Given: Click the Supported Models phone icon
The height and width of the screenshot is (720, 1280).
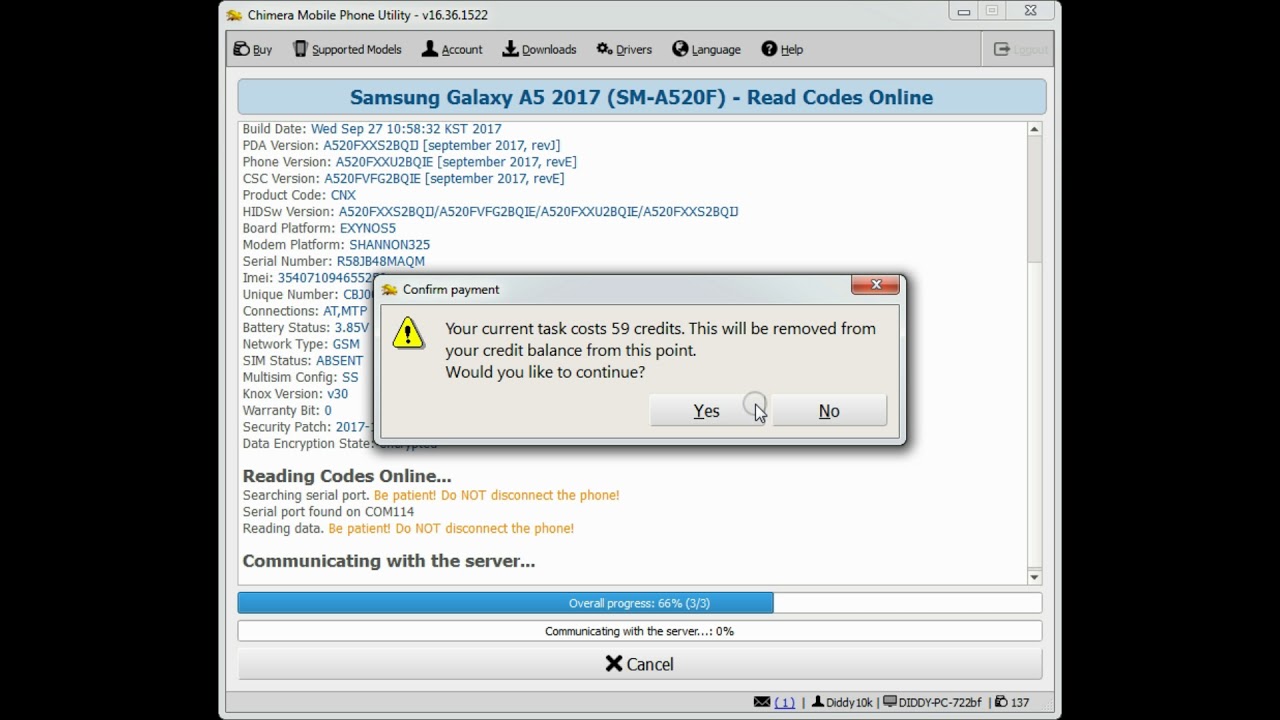Looking at the screenshot, I should 300,49.
